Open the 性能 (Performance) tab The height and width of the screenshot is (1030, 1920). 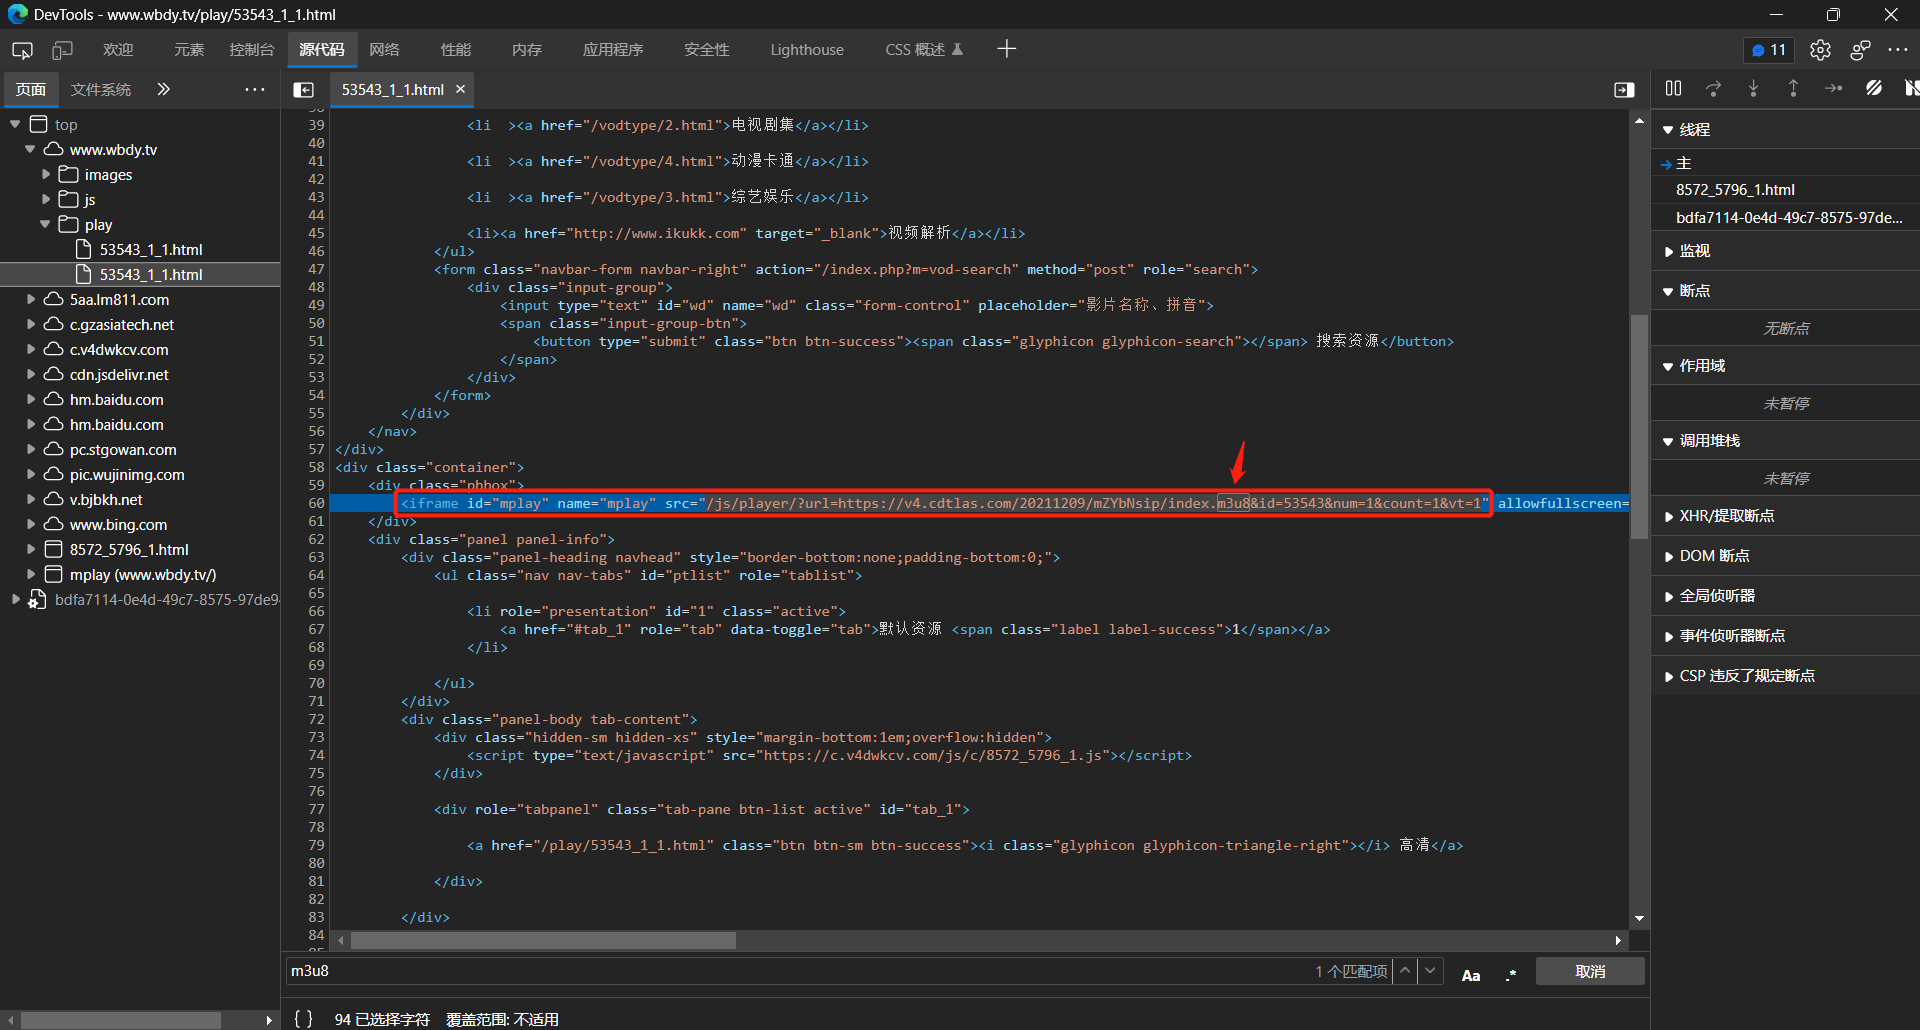(456, 50)
